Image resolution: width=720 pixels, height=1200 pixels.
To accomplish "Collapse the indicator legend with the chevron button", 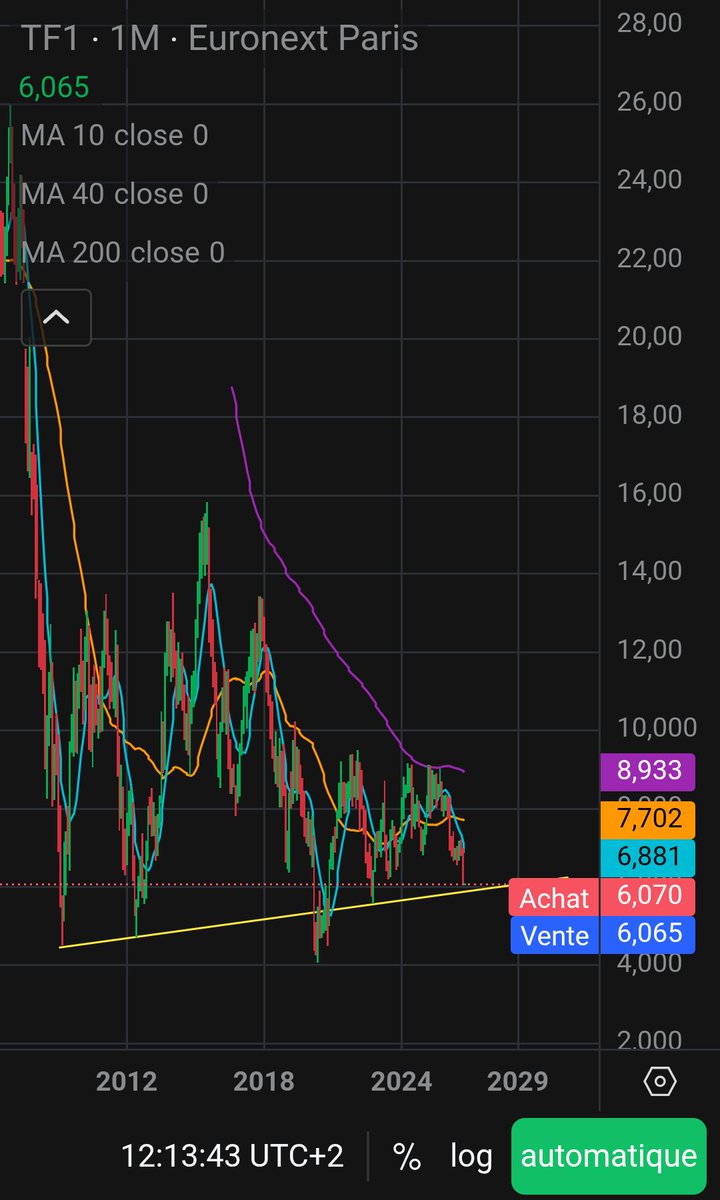I will pos(56,318).
